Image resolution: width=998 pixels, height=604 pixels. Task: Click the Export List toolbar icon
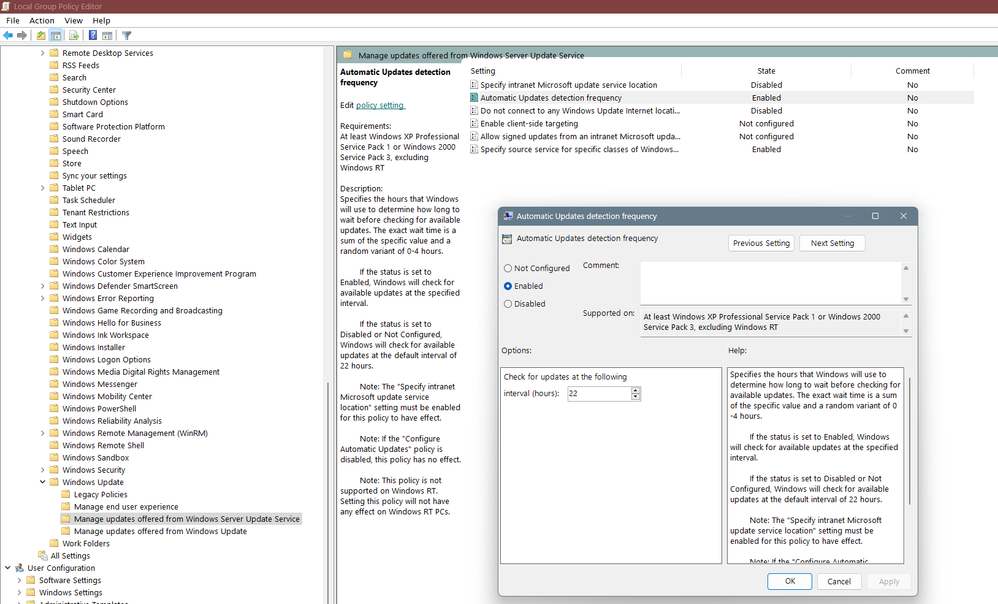pos(74,36)
